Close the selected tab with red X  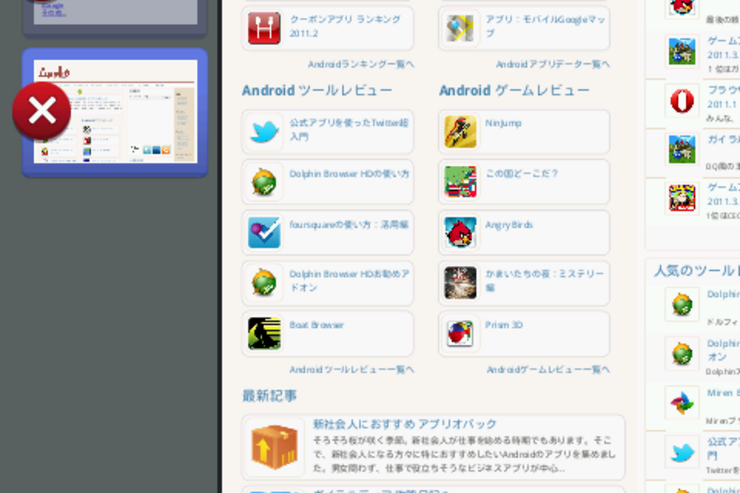[42, 111]
